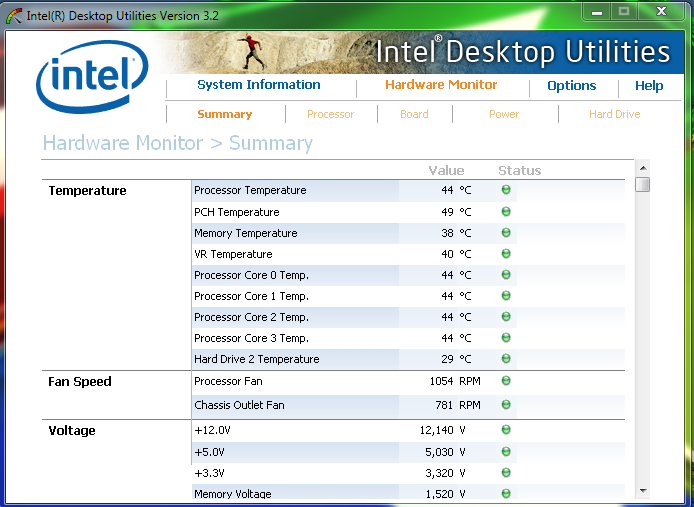Open the Help tab
This screenshot has height=507, width=694.
coord(649,86)
